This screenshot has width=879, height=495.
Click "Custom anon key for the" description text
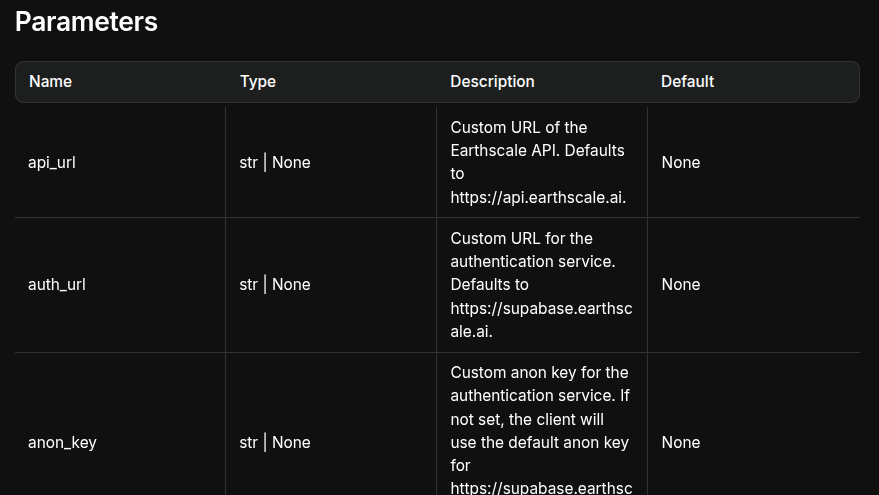pyautogui.click(x=539, y=372)
